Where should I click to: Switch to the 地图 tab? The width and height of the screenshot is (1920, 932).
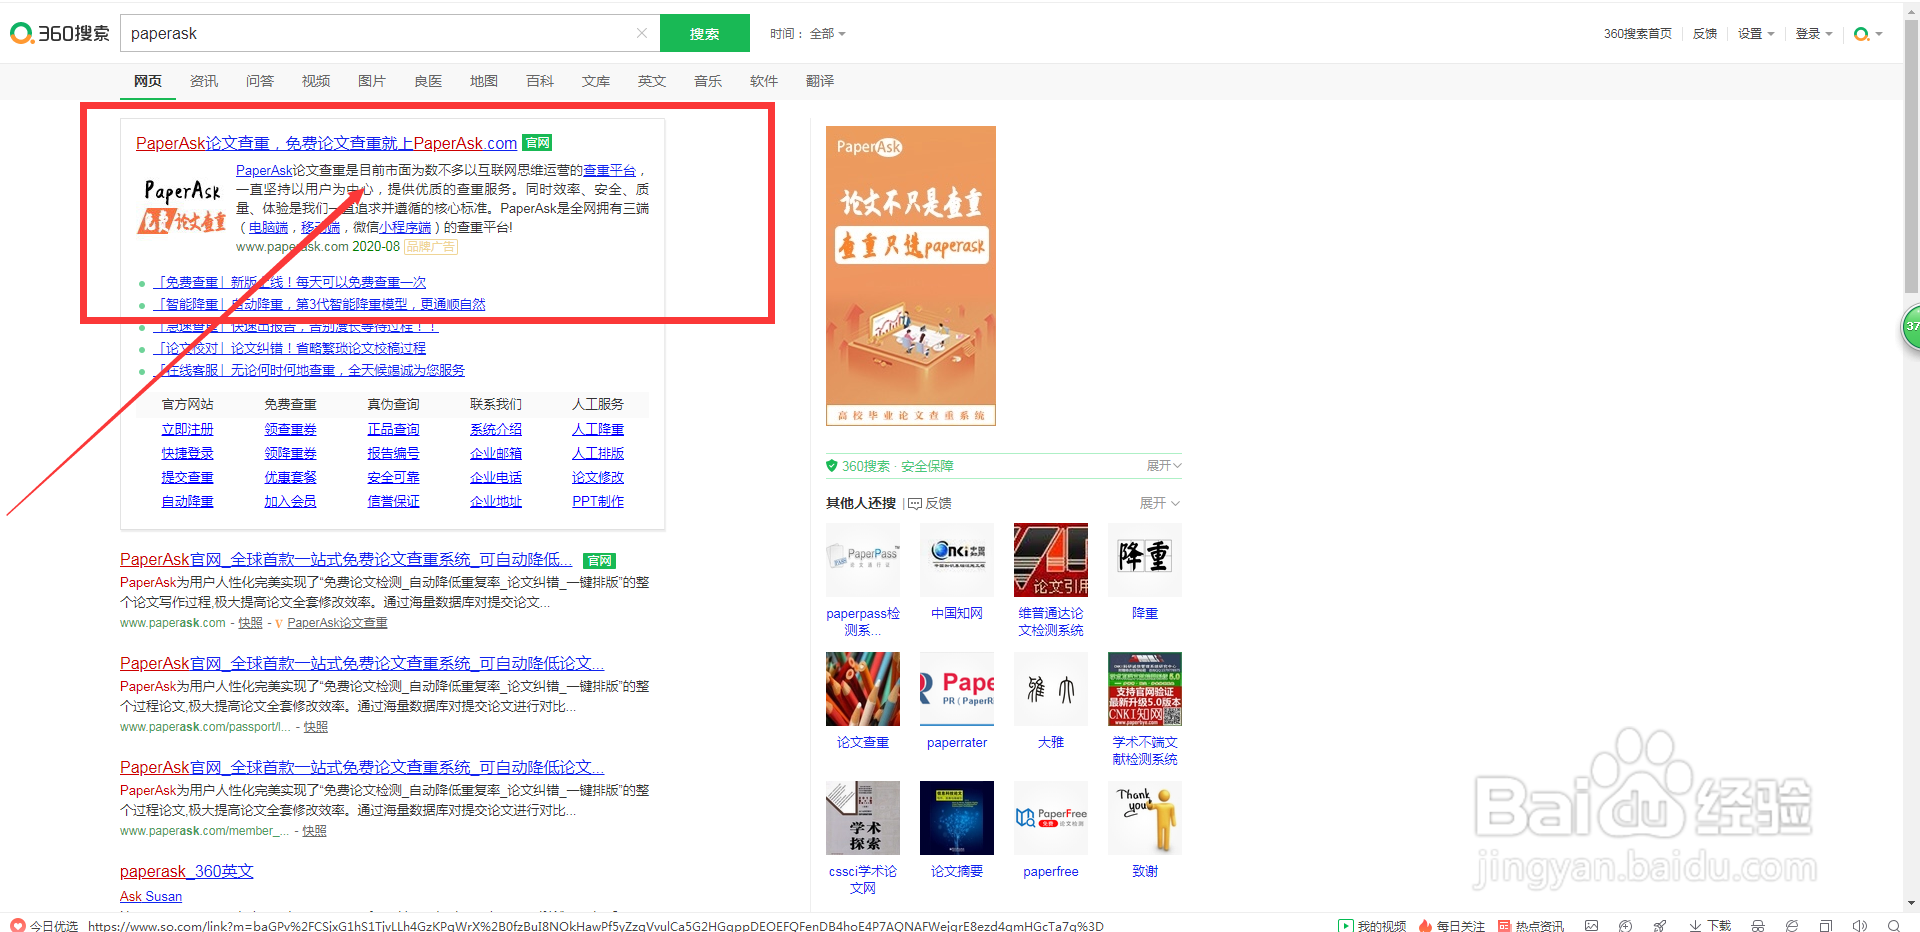click(484, 81)
